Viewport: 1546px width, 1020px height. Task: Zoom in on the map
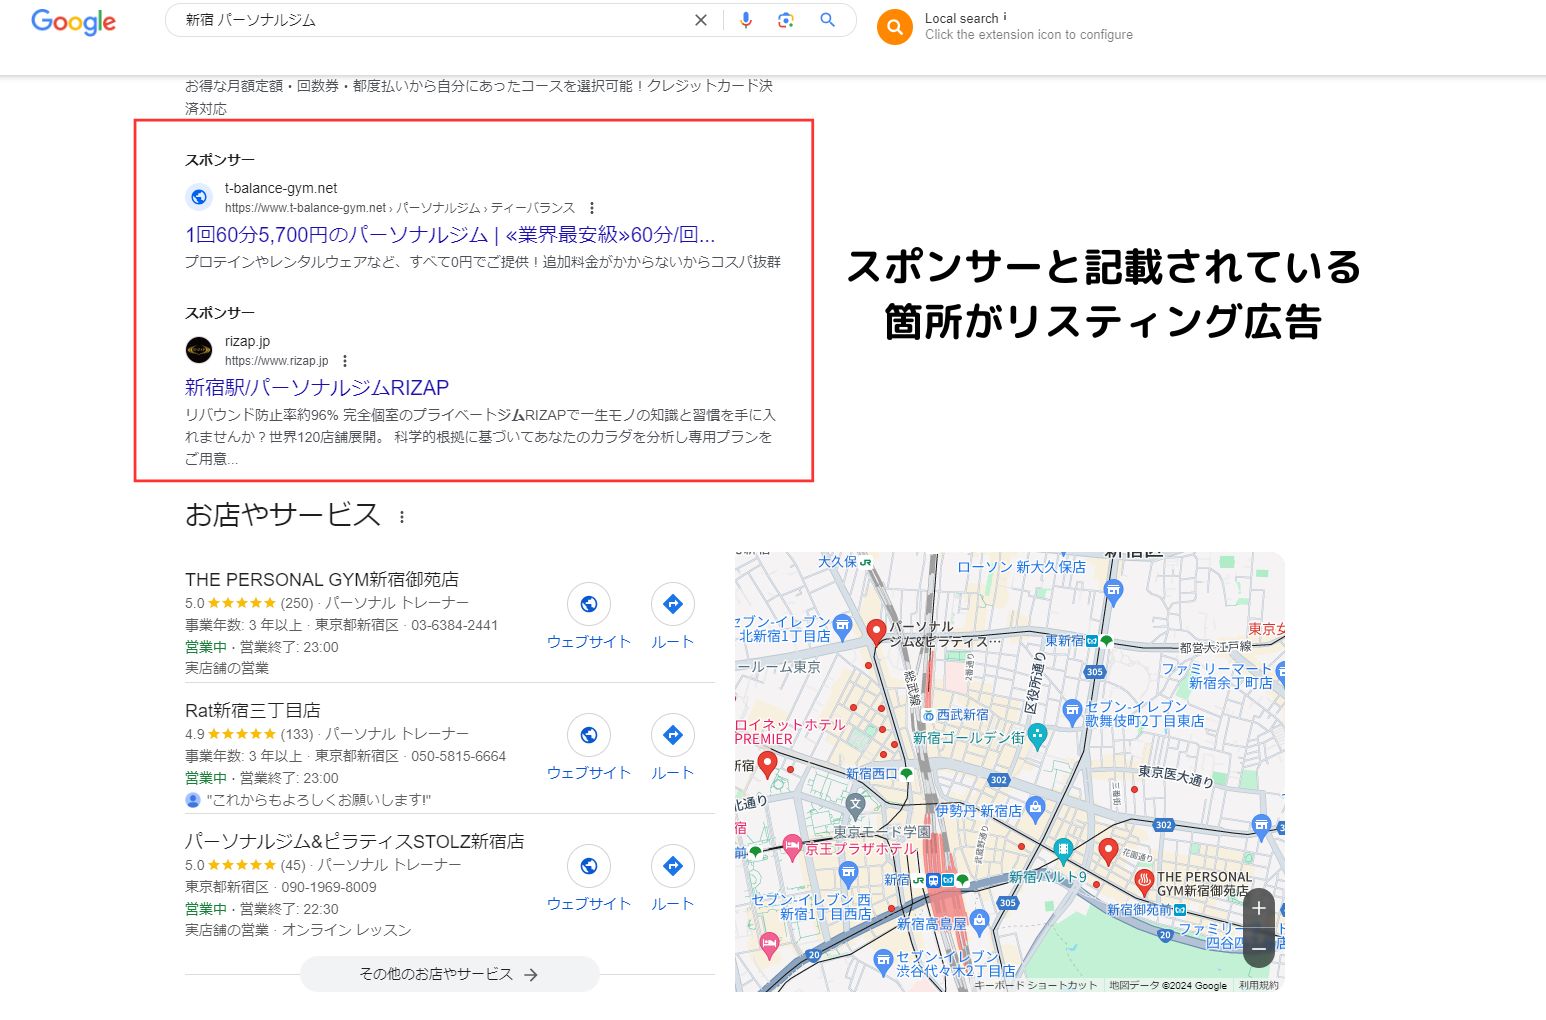[x=1259, y=908]
